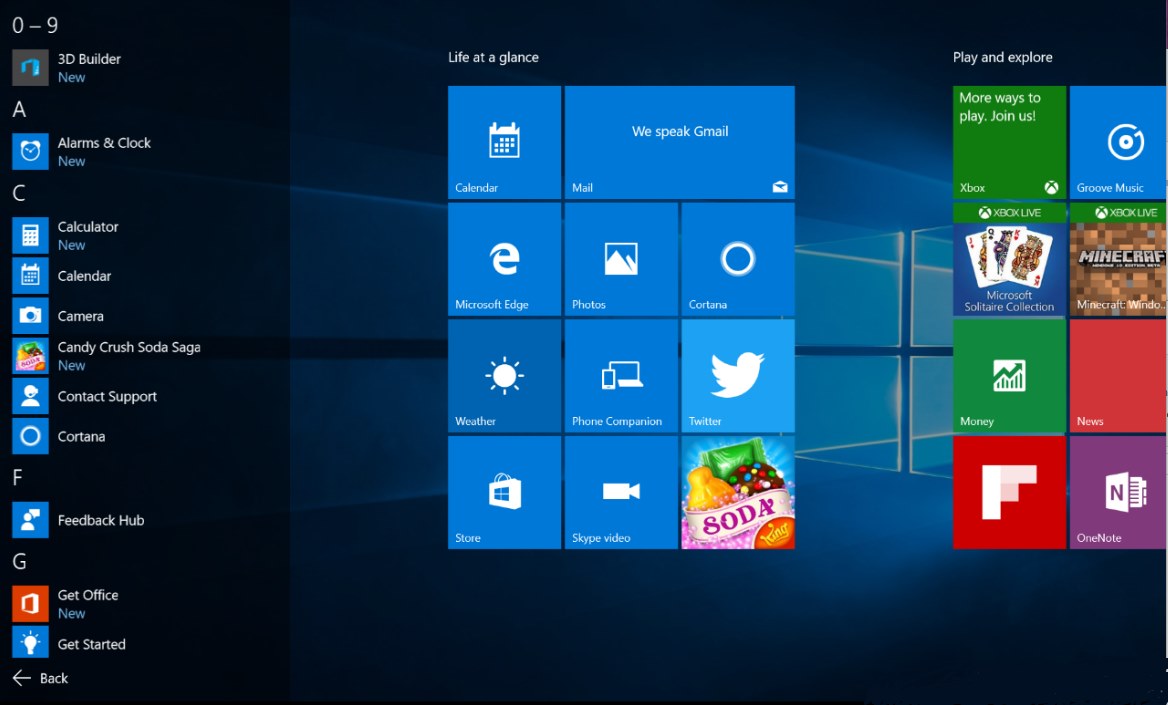Image resolution: width=1168 pixels, height=705 pixels.
Task: Select the letter A group header
Action: (19, 110)
